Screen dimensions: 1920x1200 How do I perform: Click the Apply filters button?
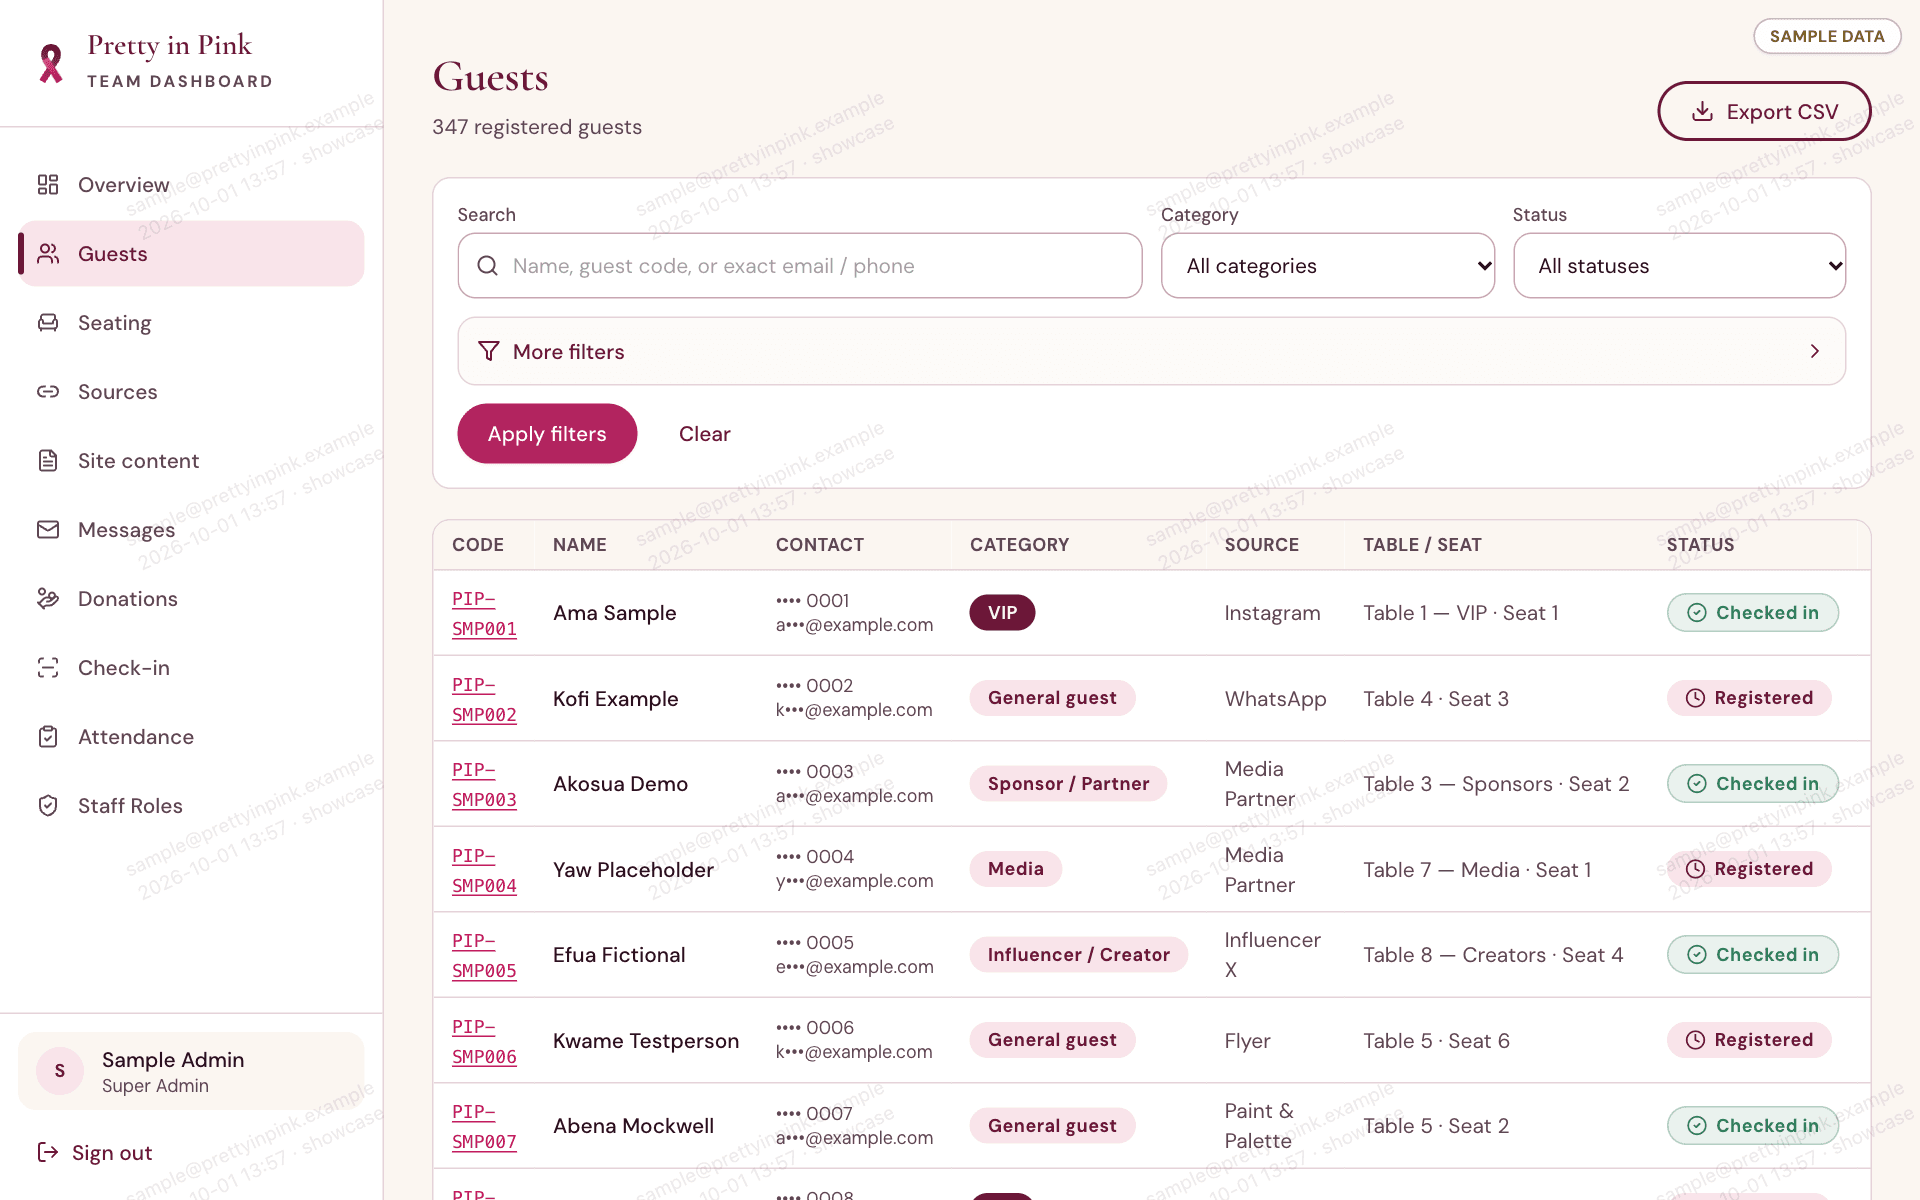[x=547, y=433]
